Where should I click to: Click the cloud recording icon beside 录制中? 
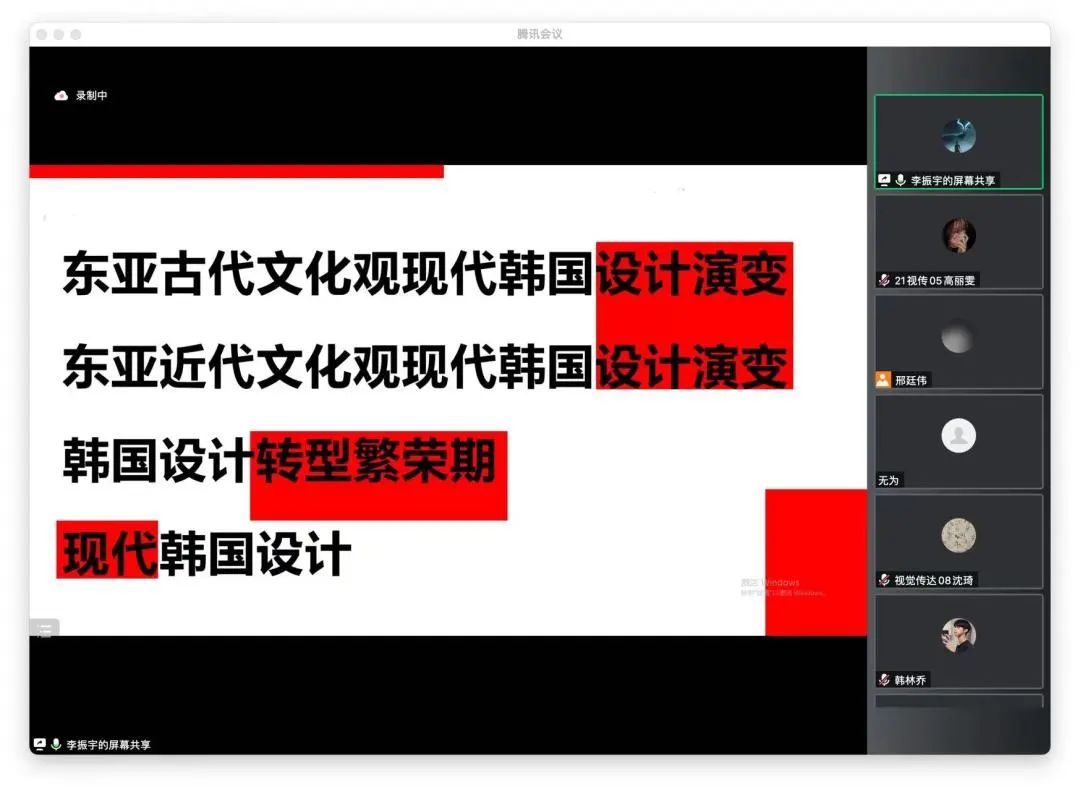click(x=60, y=96)
